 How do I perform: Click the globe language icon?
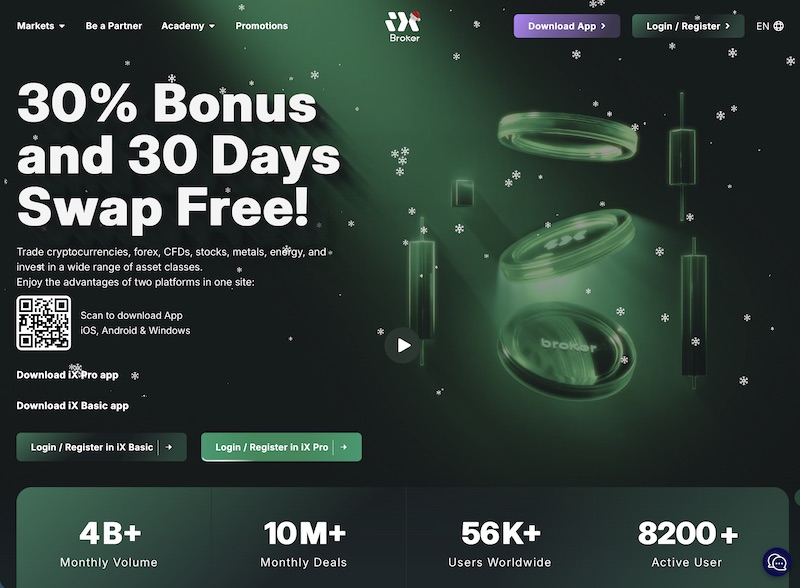pyautogui.click(x=779, y=26)
